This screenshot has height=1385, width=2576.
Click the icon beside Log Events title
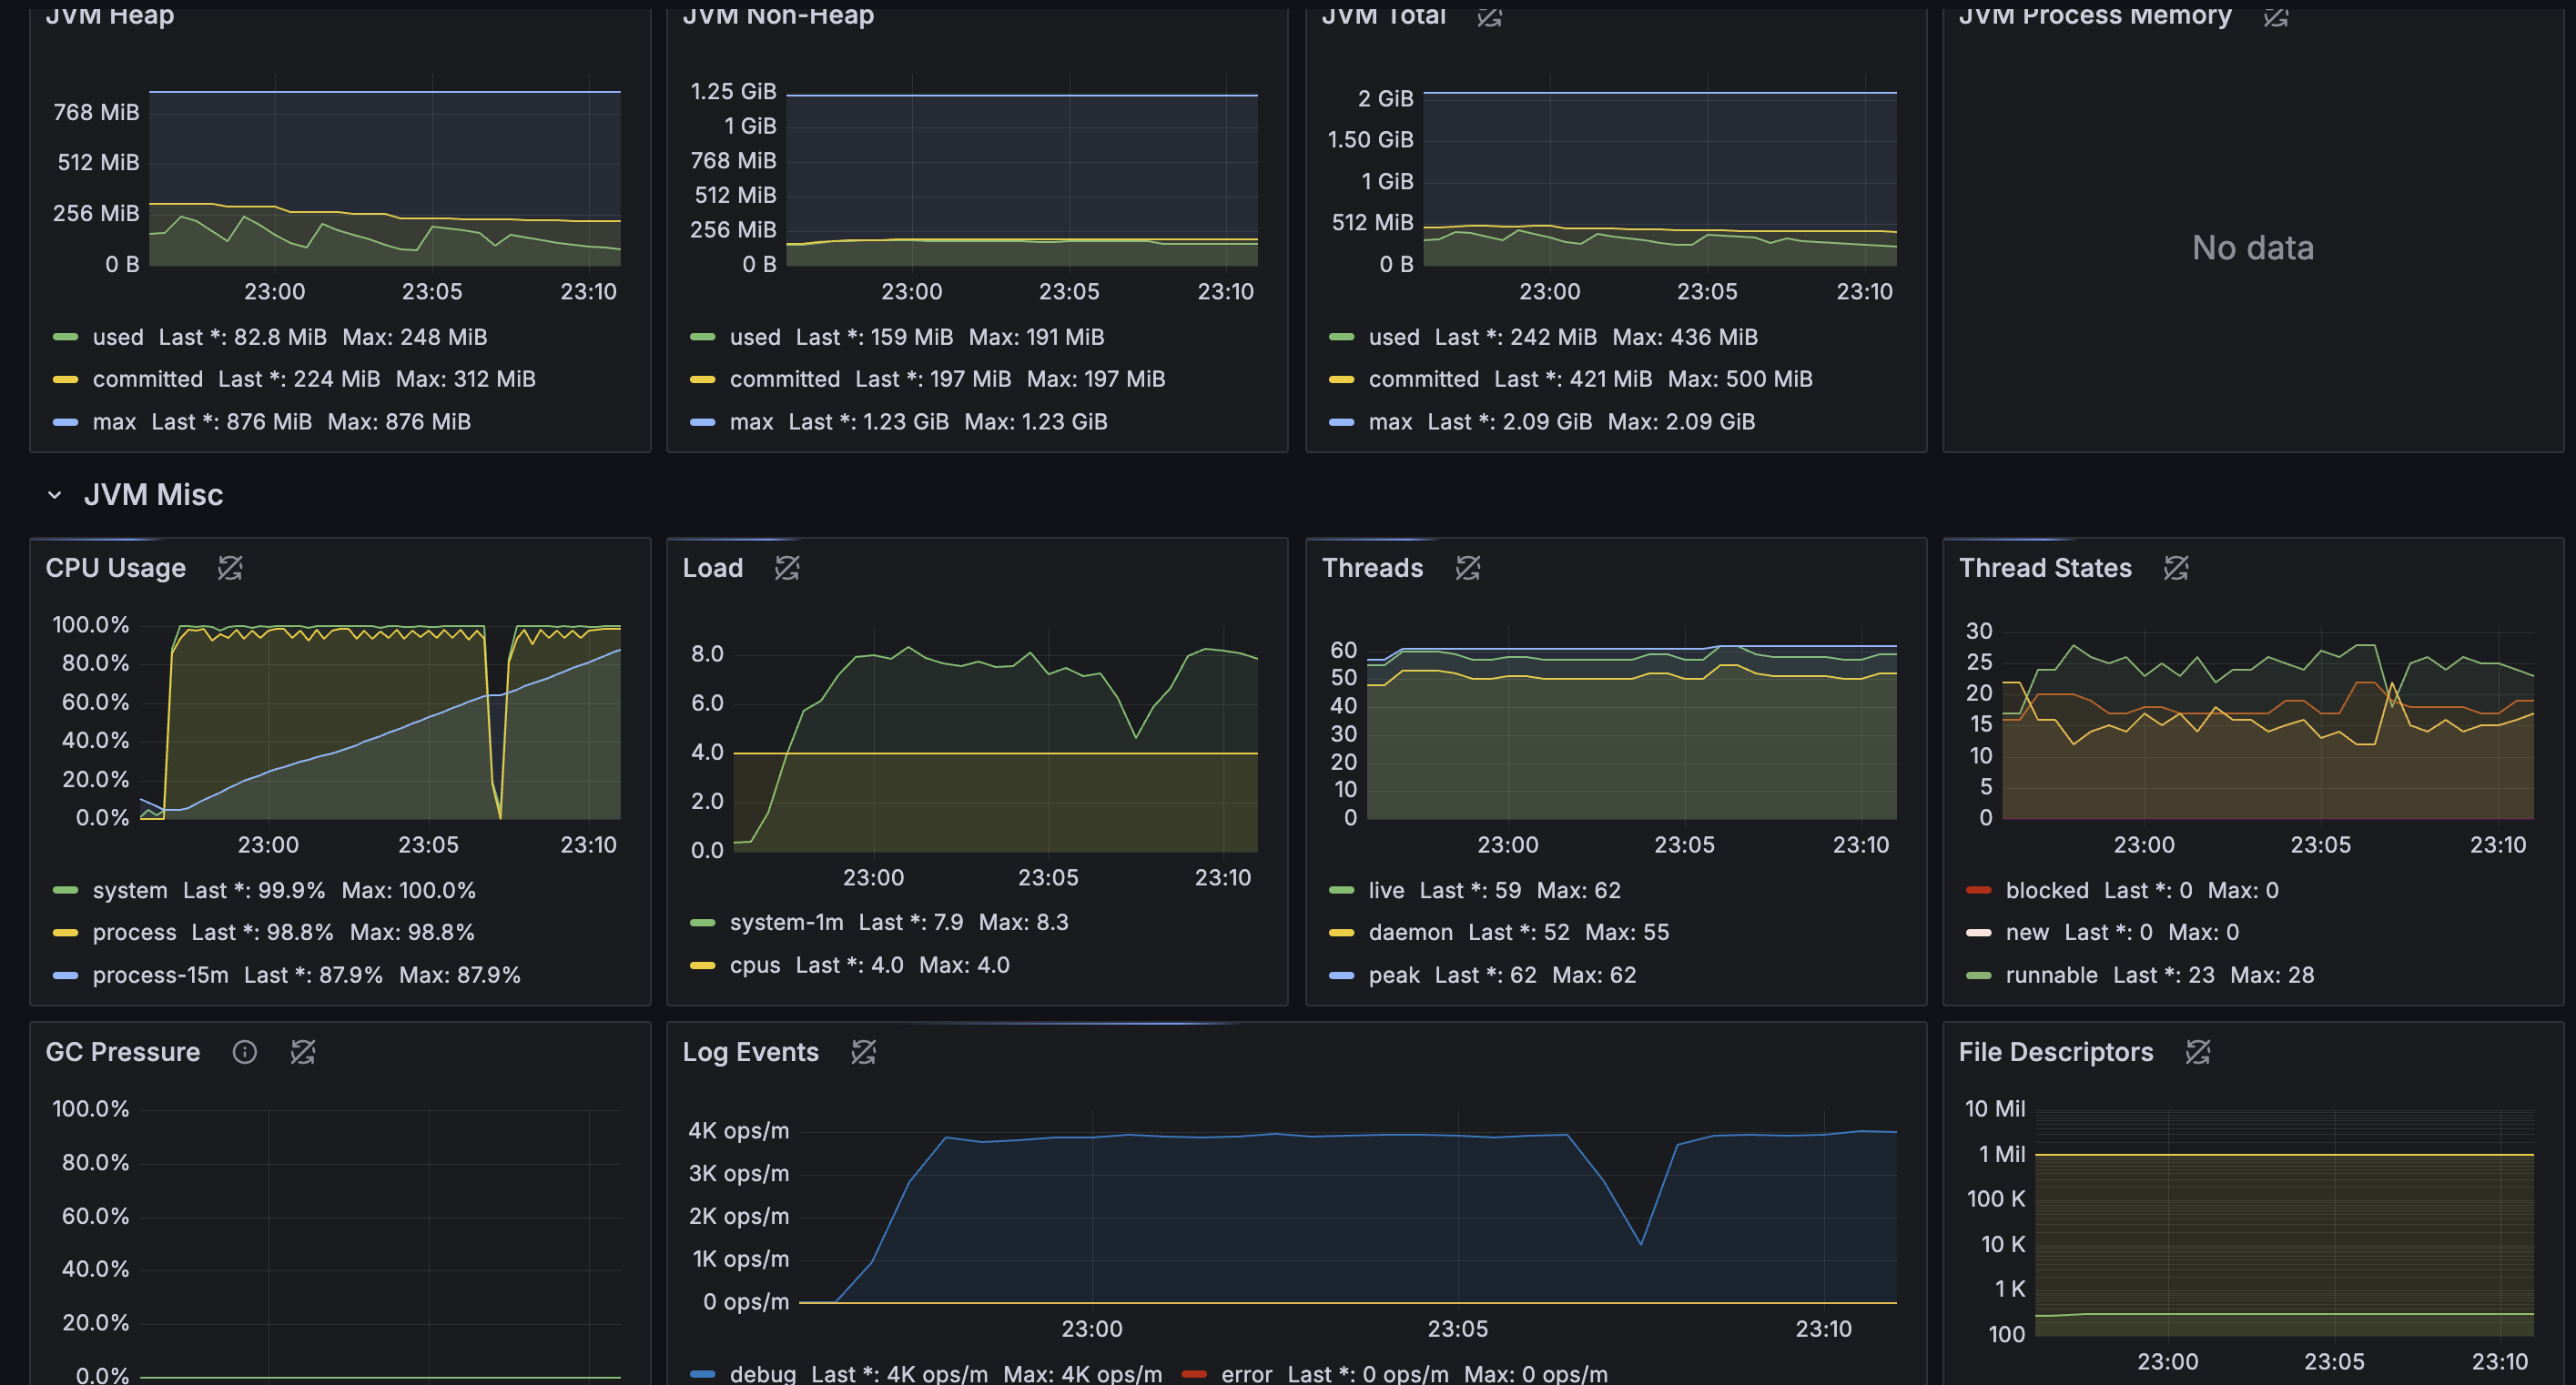point(863,1052)
